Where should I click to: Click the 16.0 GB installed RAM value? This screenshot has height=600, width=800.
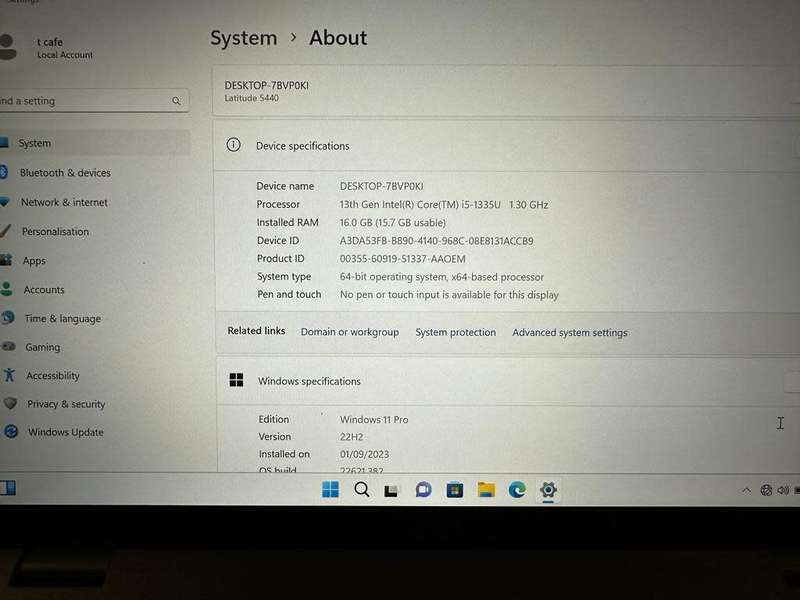pos(392,223)
